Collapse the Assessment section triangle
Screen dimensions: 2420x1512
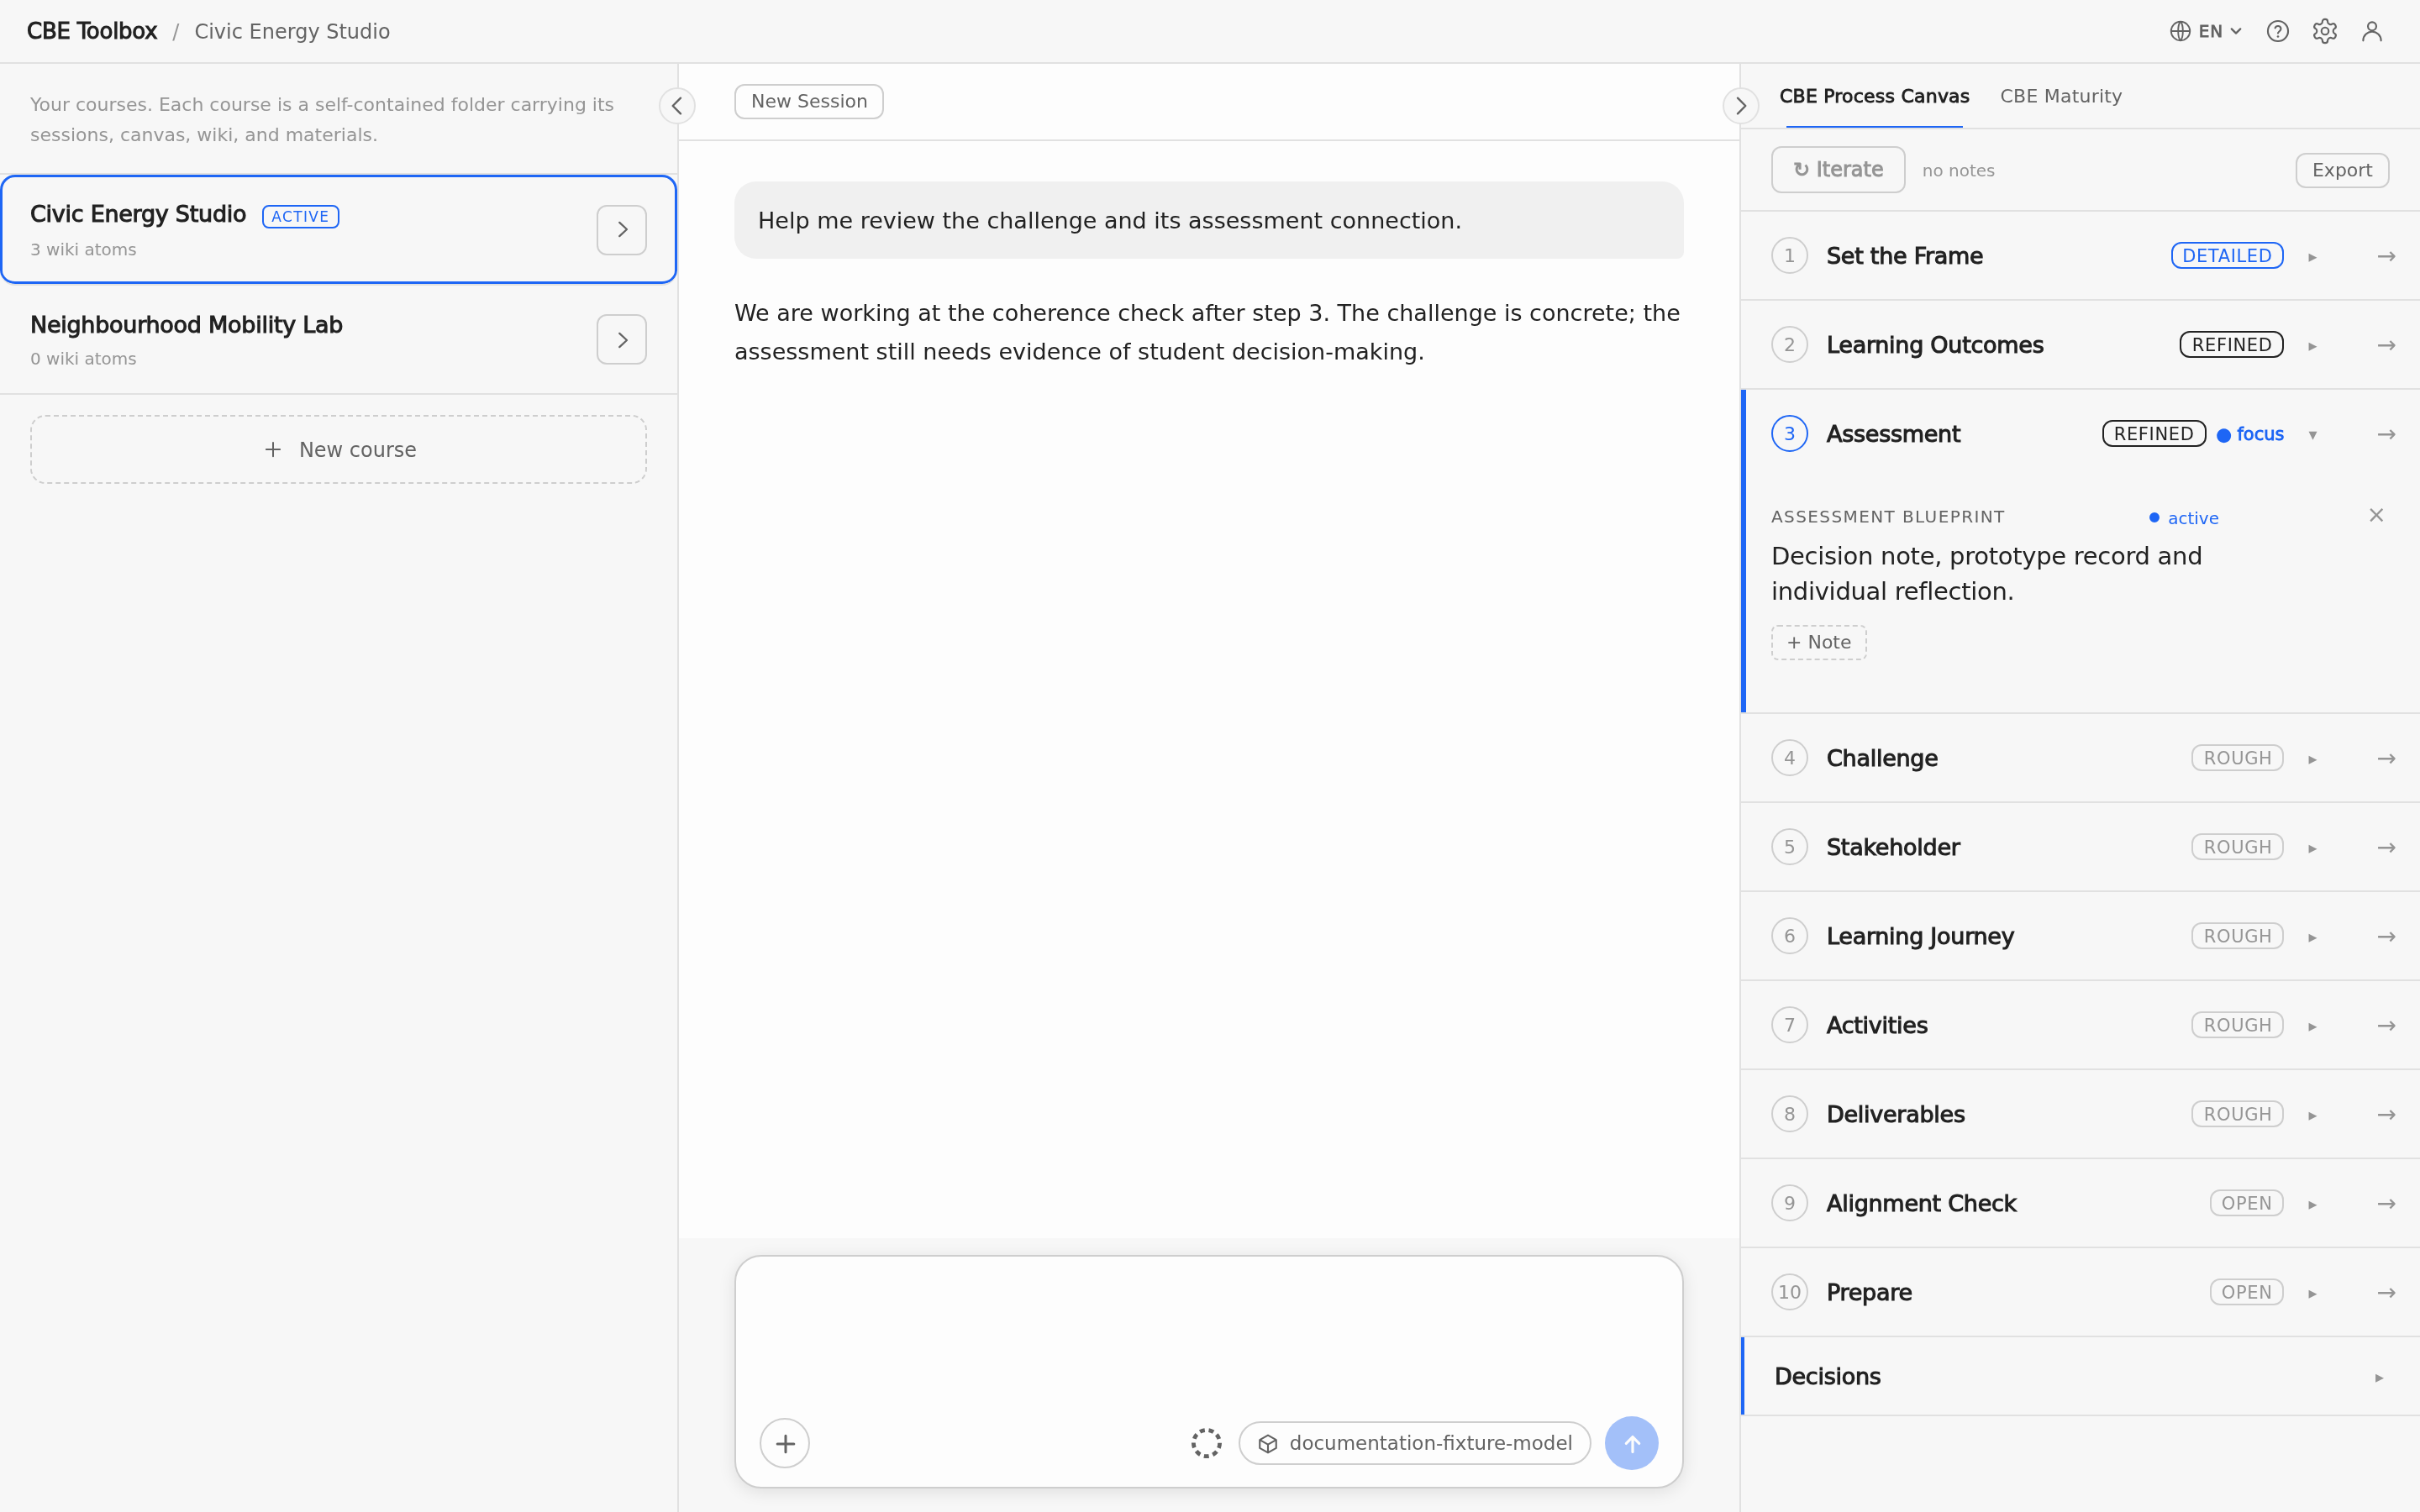[x=2312, y=435]
